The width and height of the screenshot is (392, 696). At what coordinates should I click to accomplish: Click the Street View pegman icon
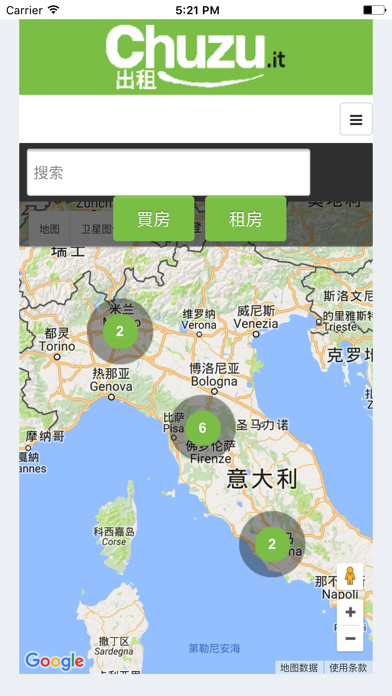350,576
